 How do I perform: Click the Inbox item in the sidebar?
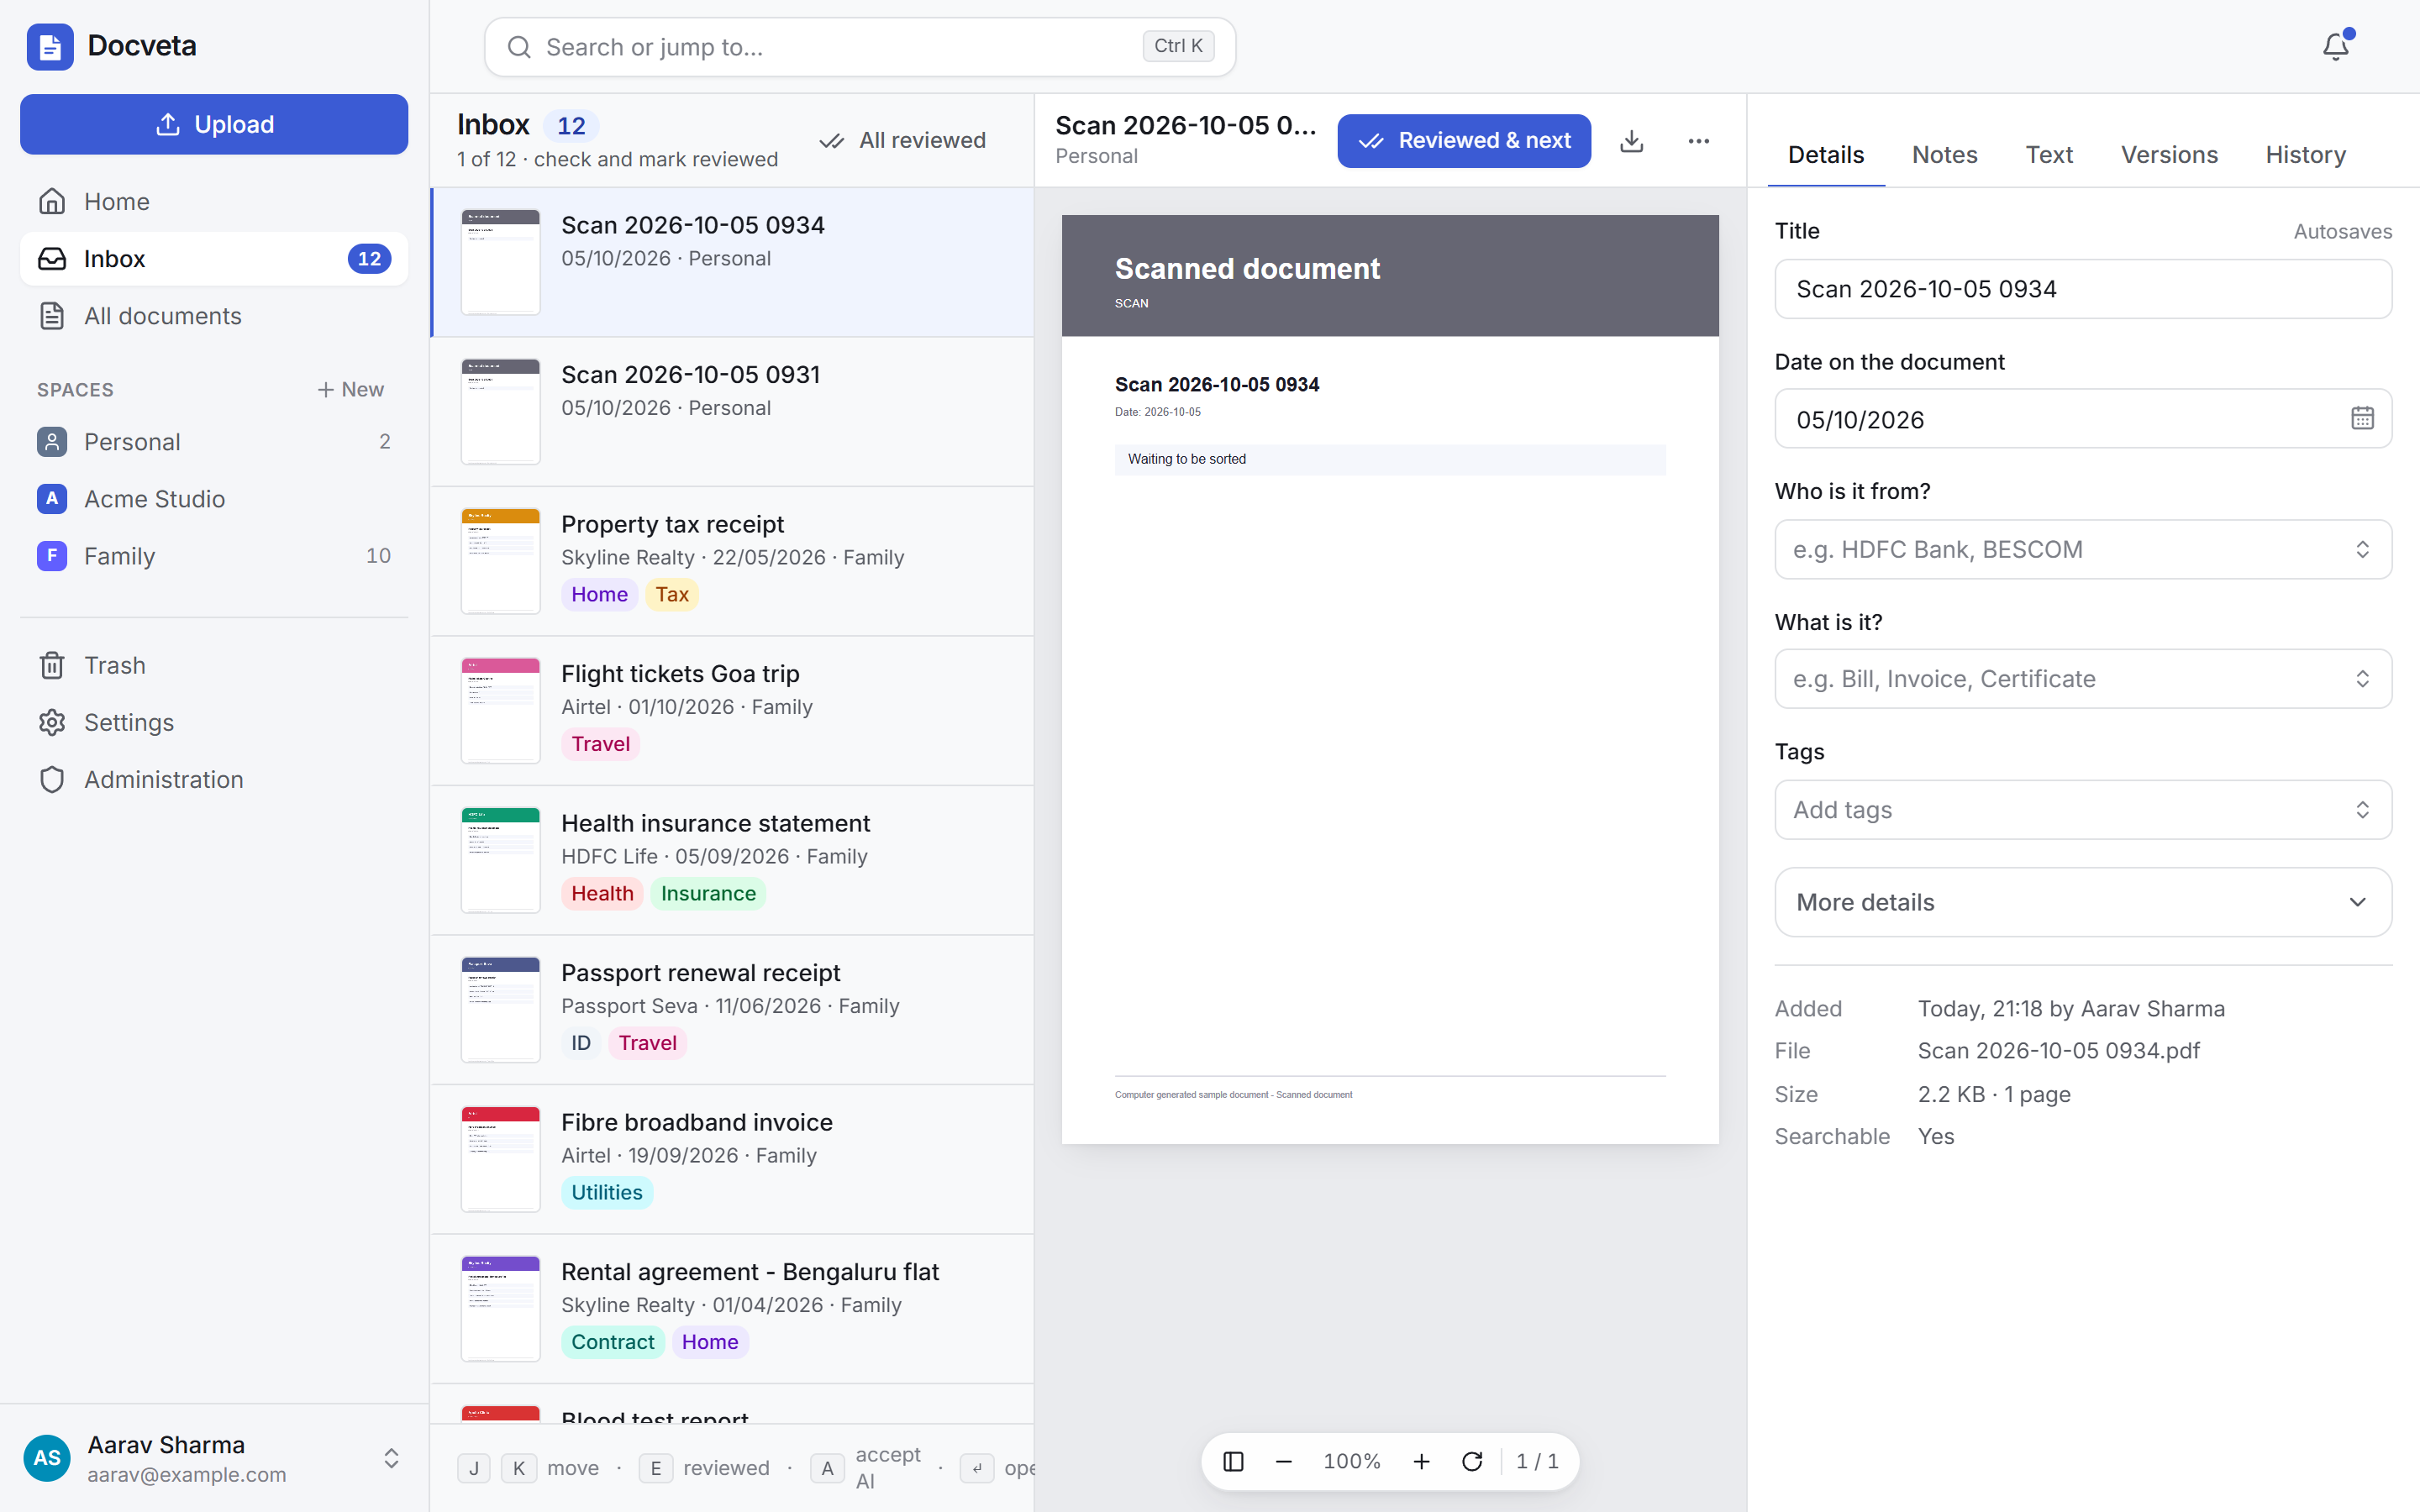(214, 258)
